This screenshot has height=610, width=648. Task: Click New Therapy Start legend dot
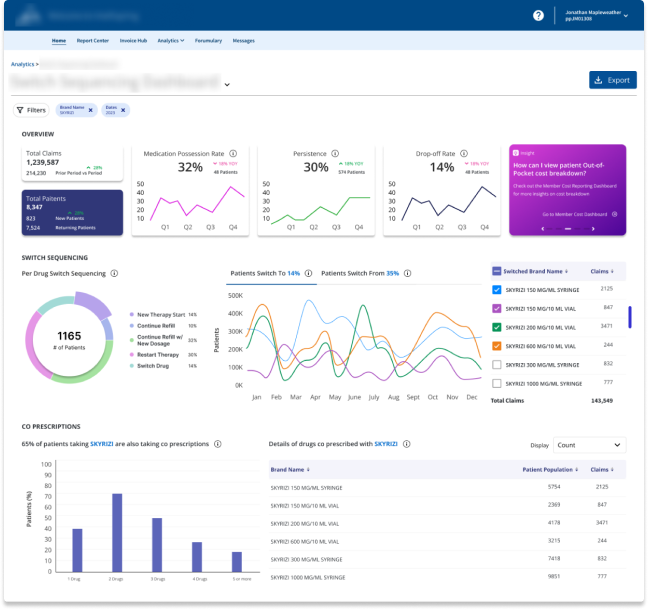click(x=132, y=315)
